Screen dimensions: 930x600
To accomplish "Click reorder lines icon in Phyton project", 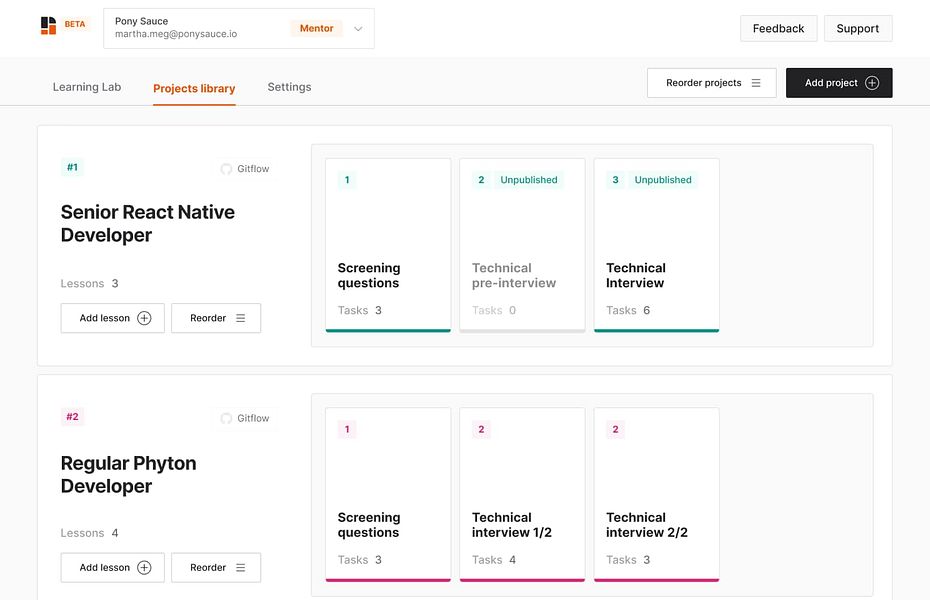I will pos(240,568).
